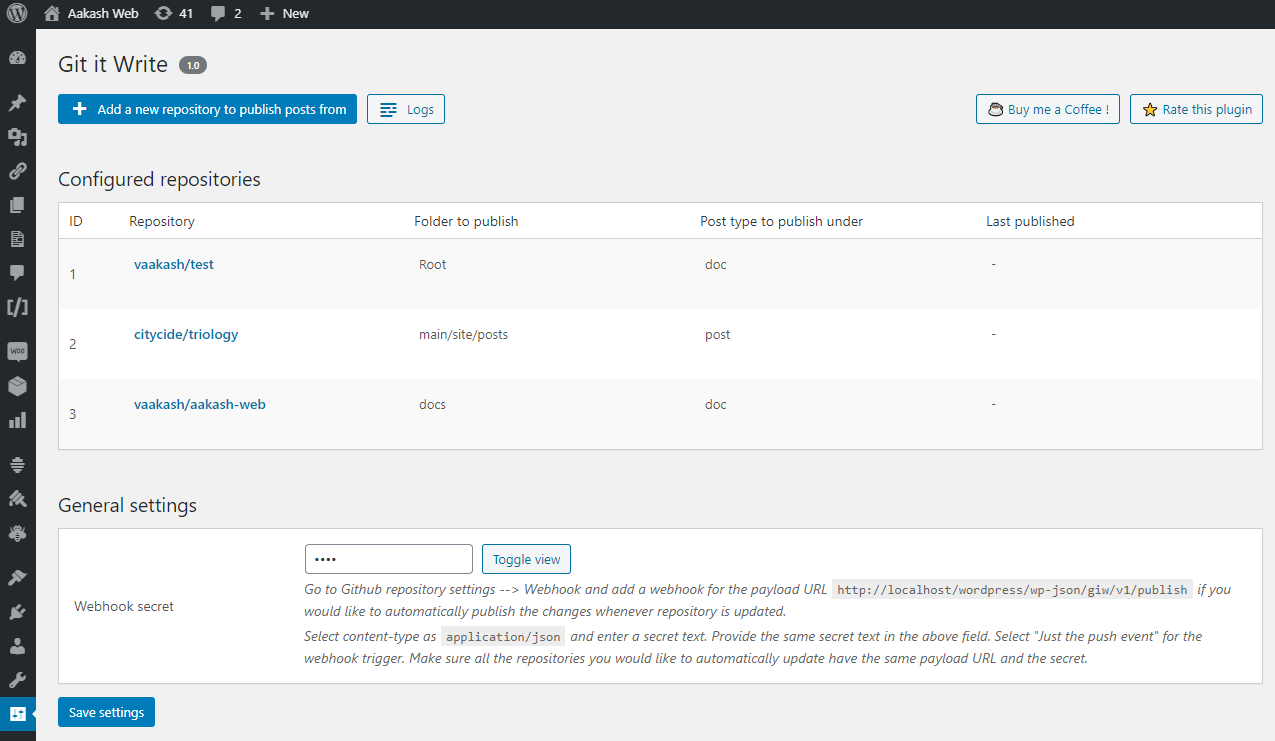1275x741 pixels.
Task: Open vaakash/aakash-web repository link
Action: 200,405
